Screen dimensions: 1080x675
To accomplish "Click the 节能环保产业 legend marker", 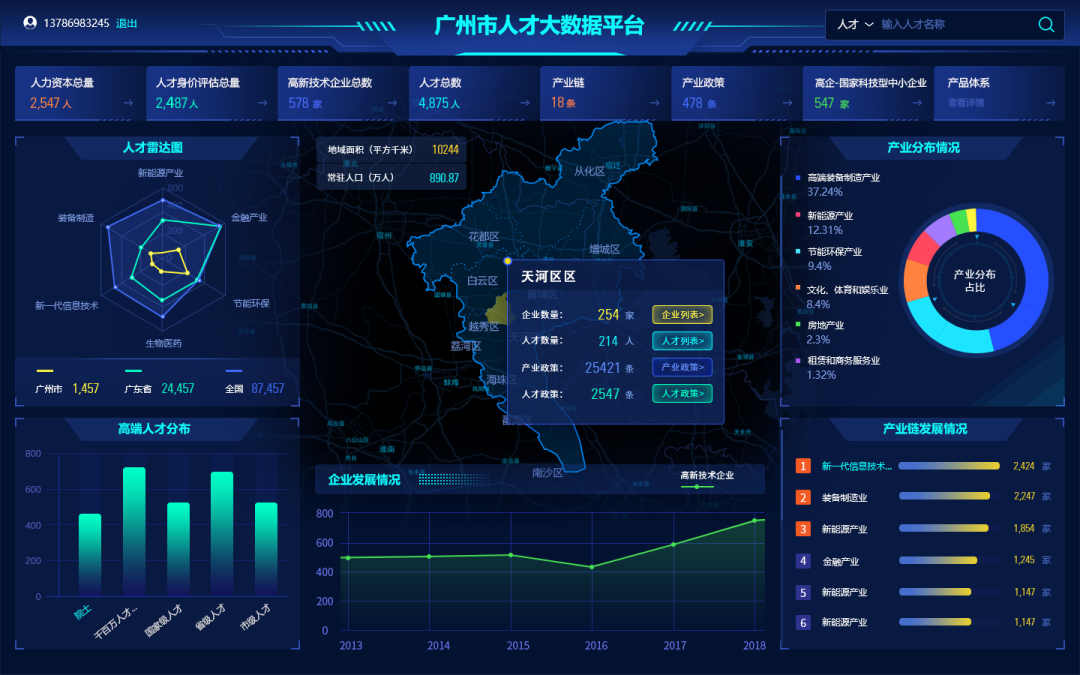I will coord(798,251).
